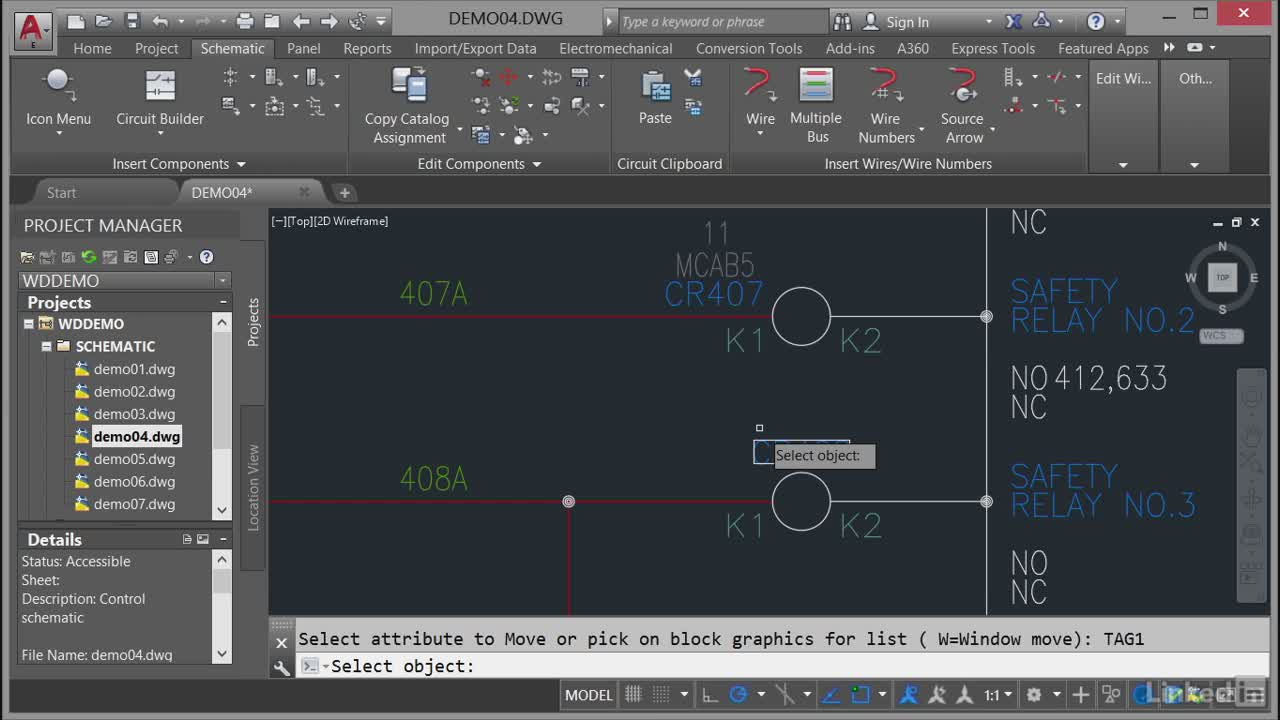Launch the Circuit Builder tool
The width and height of the screenshot is (1280, 720).
(x=159, y=101)
